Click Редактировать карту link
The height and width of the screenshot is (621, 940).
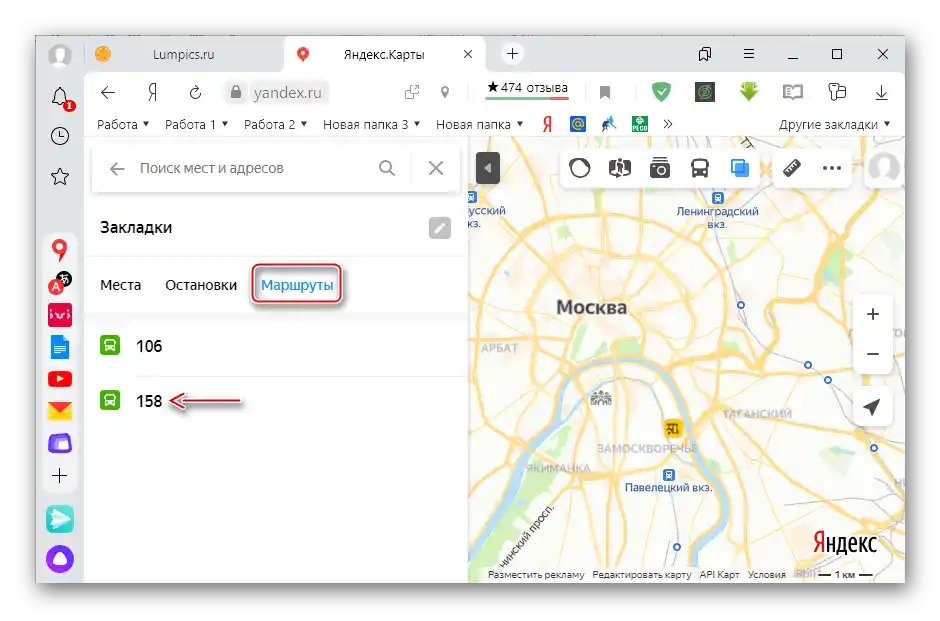coord(641,575)
